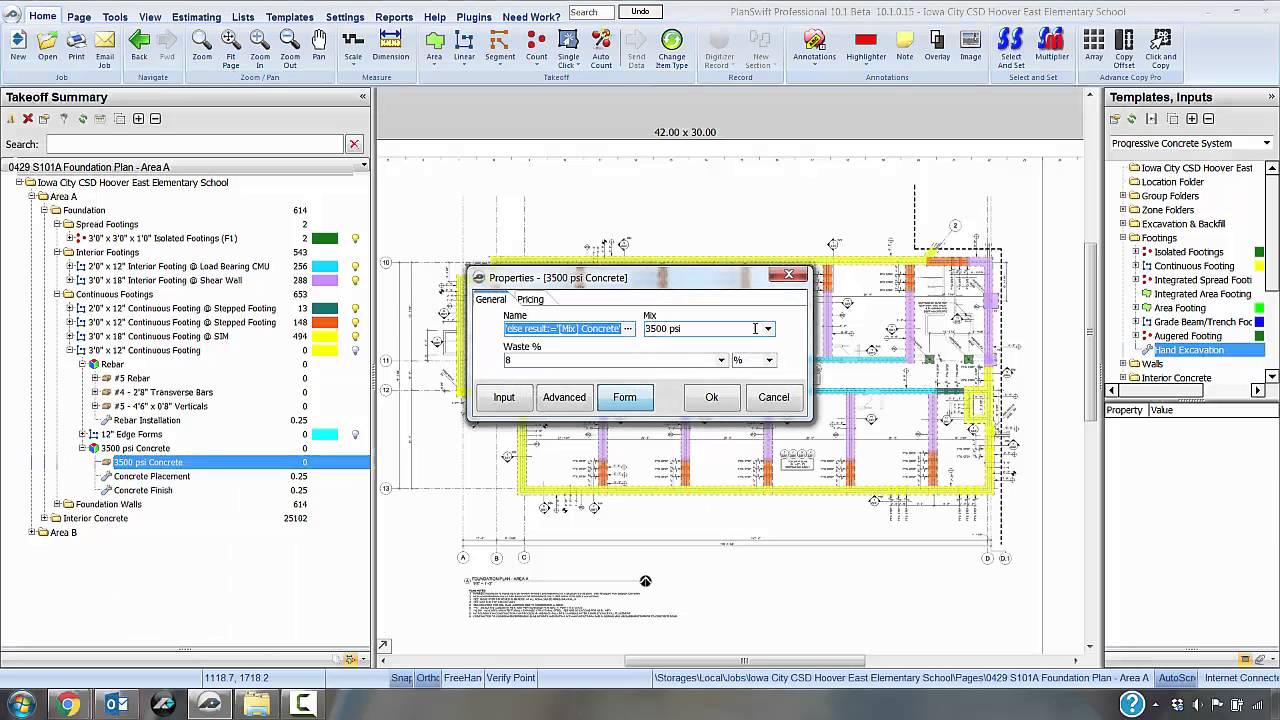Toggle AutoScroll in status bar
The width and height of the screenshot is (1280, 720).
coord(1177,678)
